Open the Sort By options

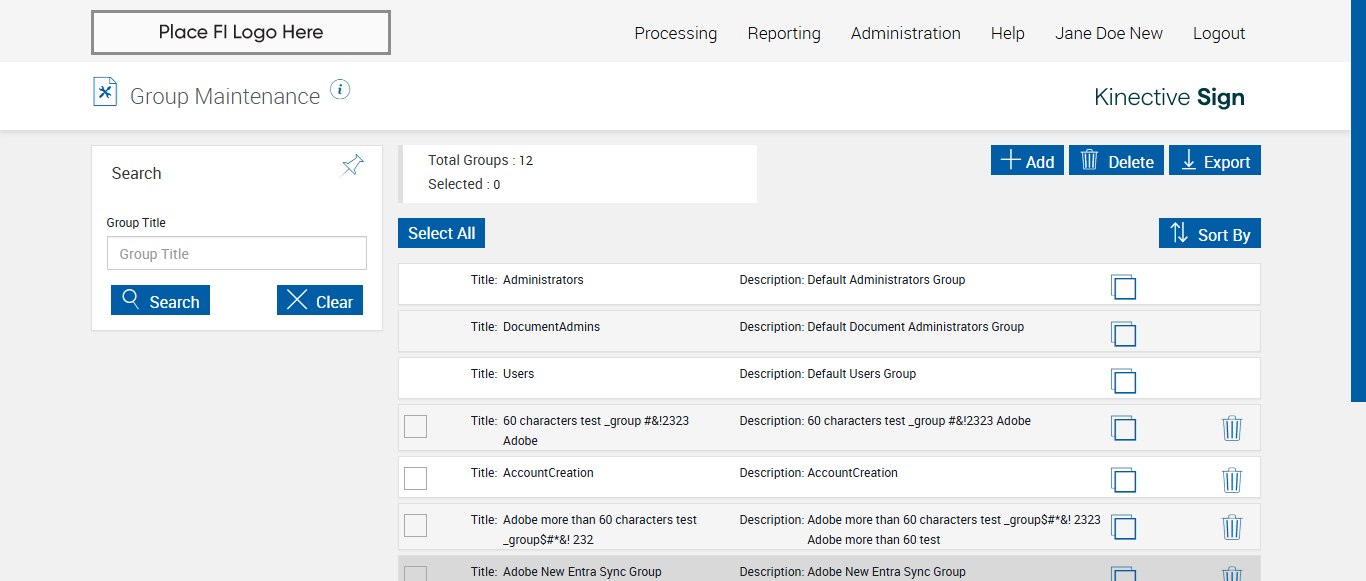coord(1210,234)
